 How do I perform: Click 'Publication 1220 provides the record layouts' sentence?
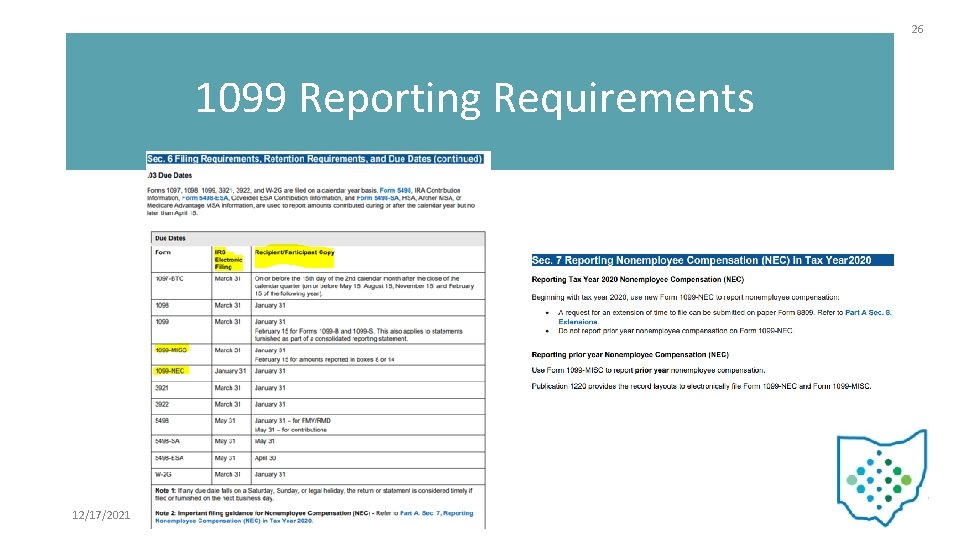click(701, 386)
